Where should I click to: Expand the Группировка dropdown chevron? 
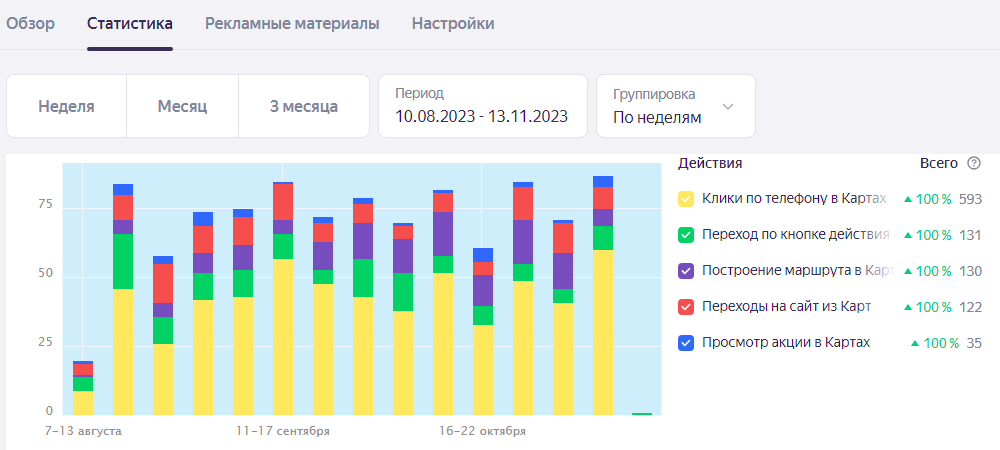coord(728,106)
